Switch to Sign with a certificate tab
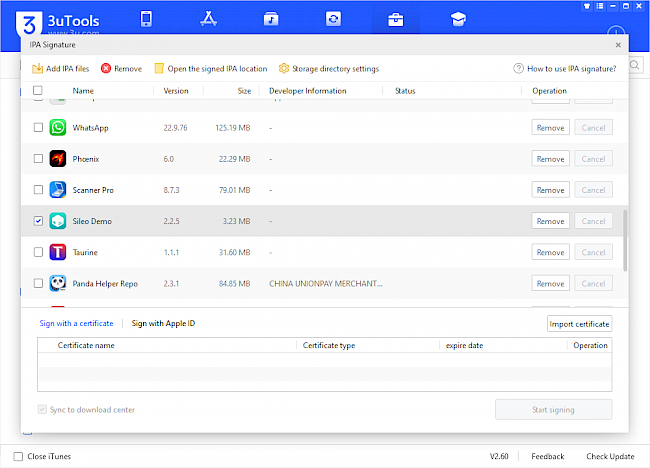650x468 pixels. tap(76, 323)
